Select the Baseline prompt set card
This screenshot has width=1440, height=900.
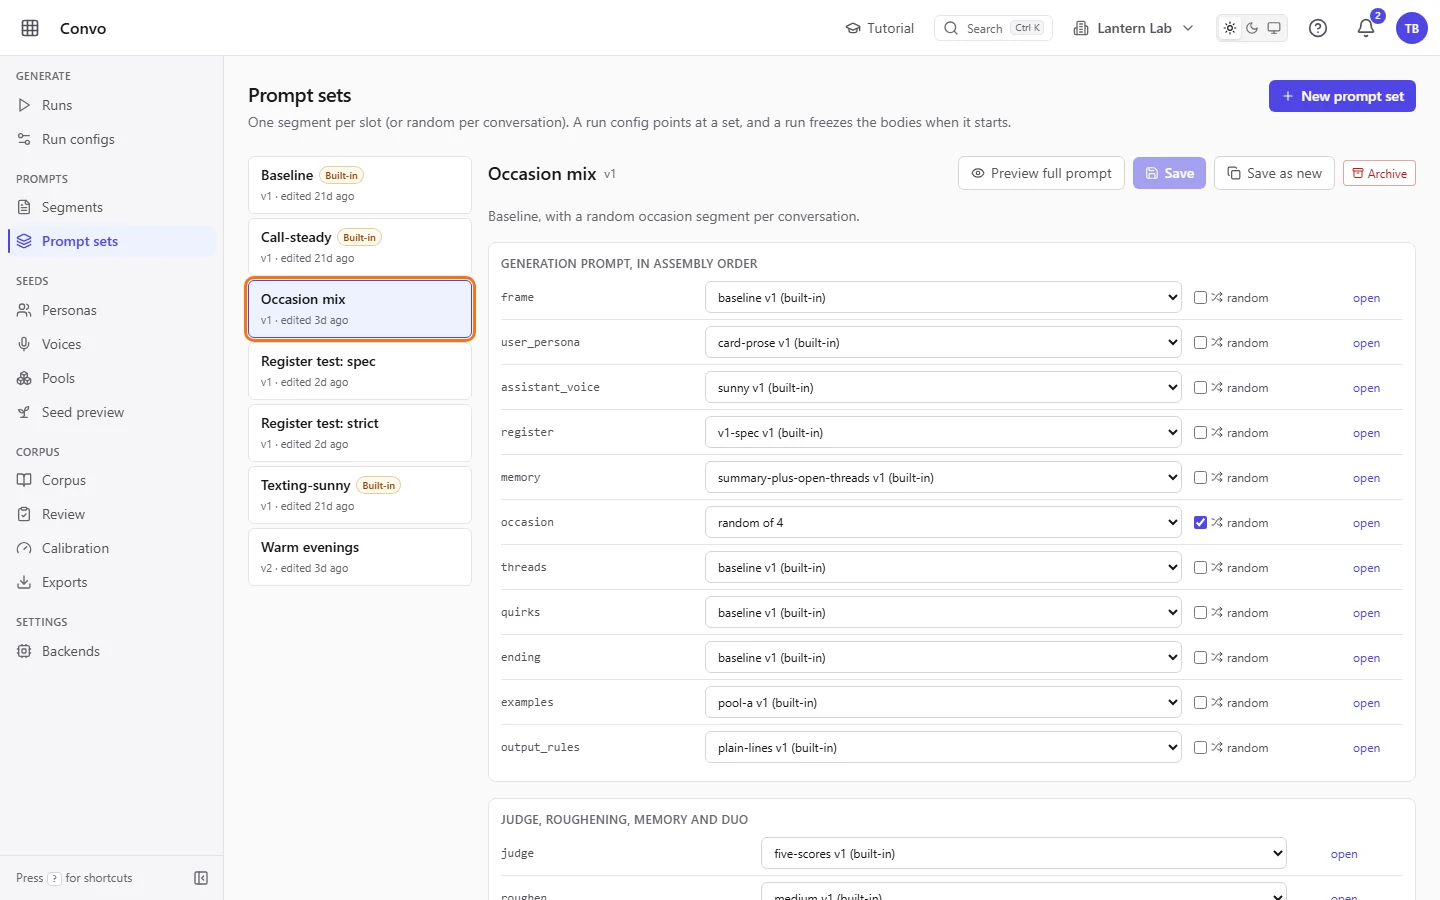[360, 185]
